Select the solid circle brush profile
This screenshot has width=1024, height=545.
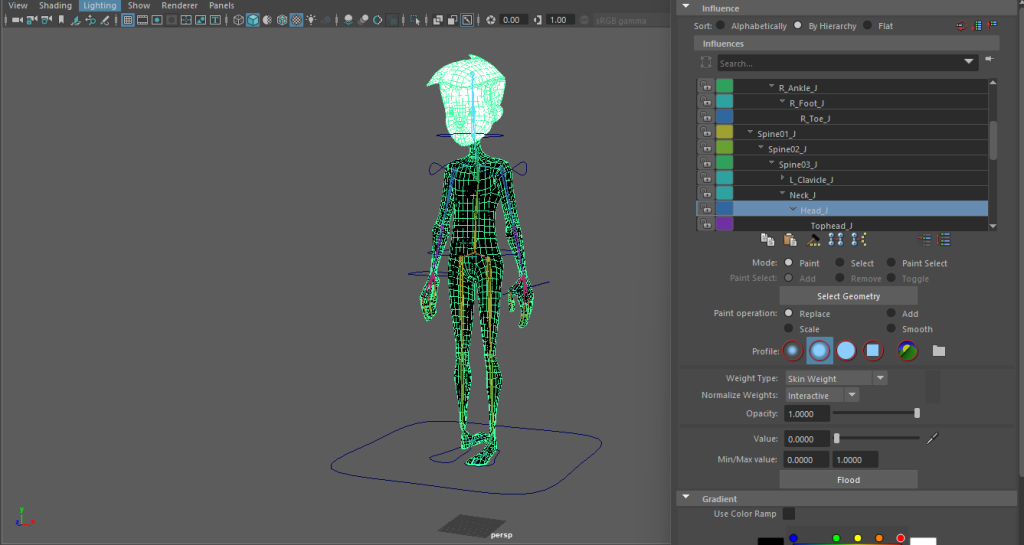pyautogui.click(x=846, y=351)
